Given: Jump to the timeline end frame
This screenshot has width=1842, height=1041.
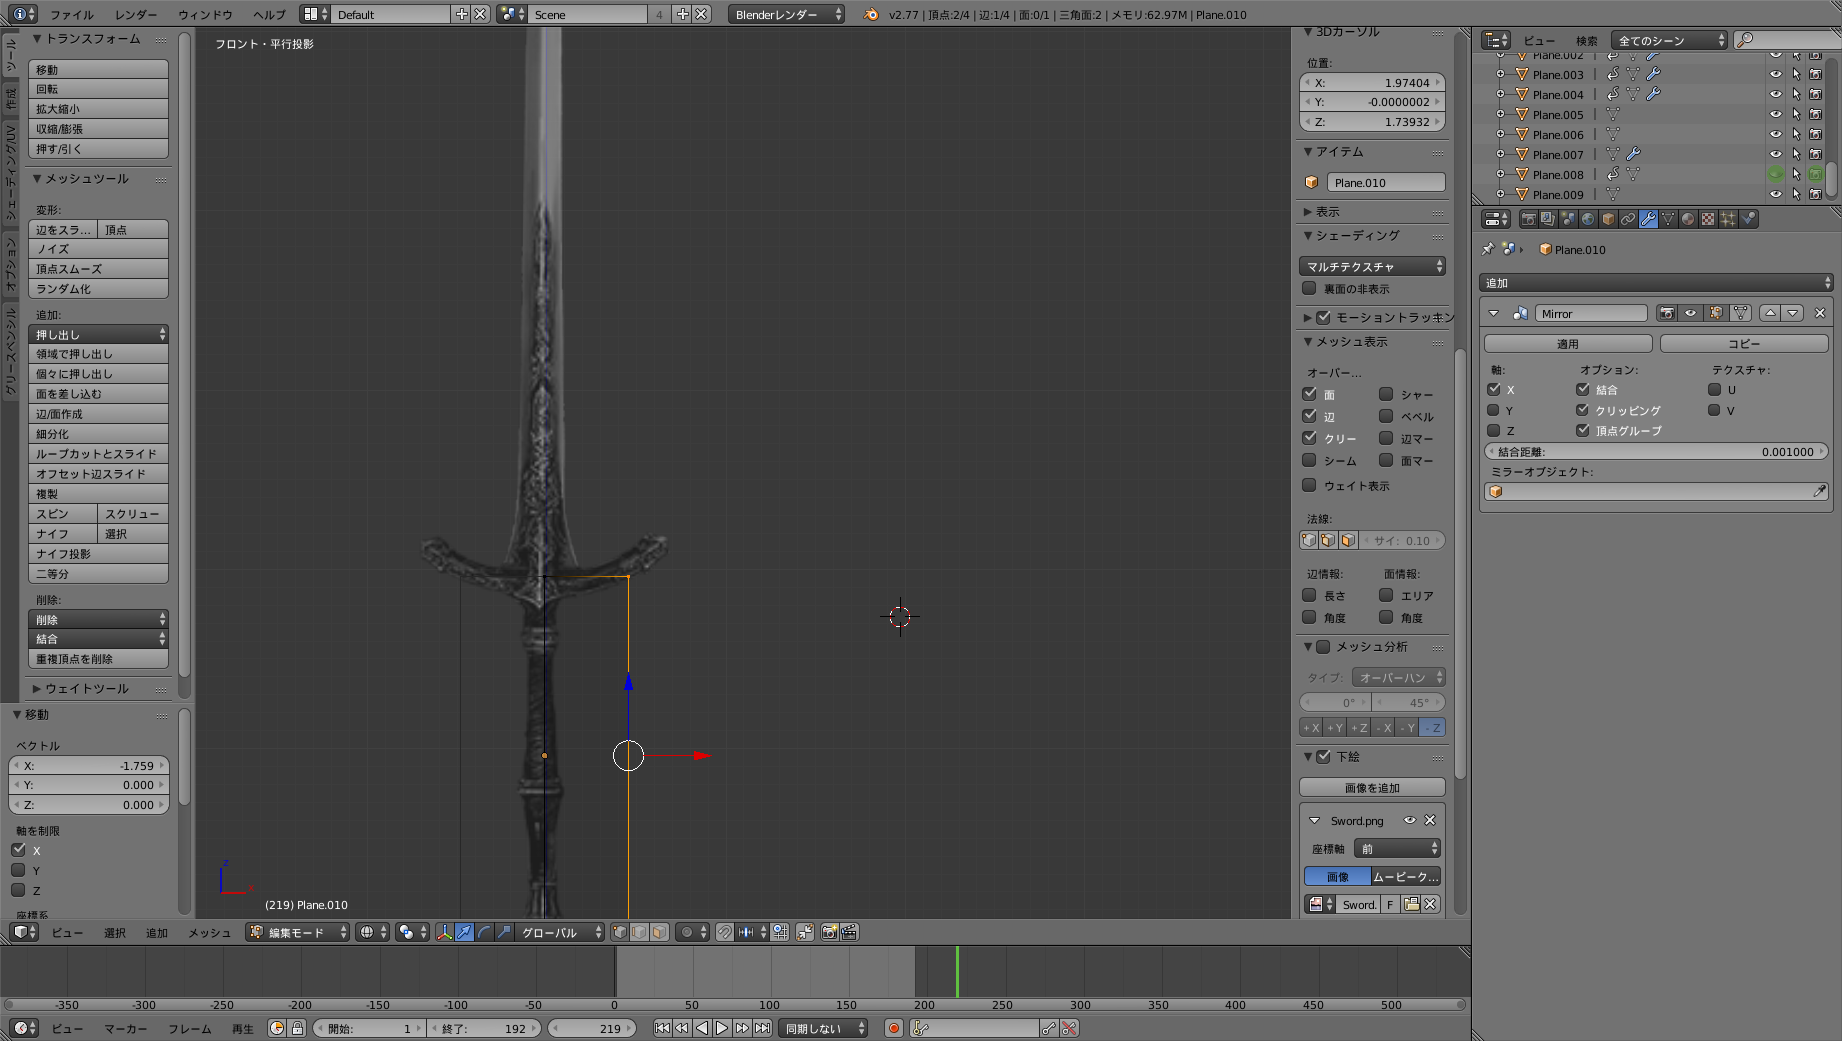Looking at the screenshot, I should 763,1028.
